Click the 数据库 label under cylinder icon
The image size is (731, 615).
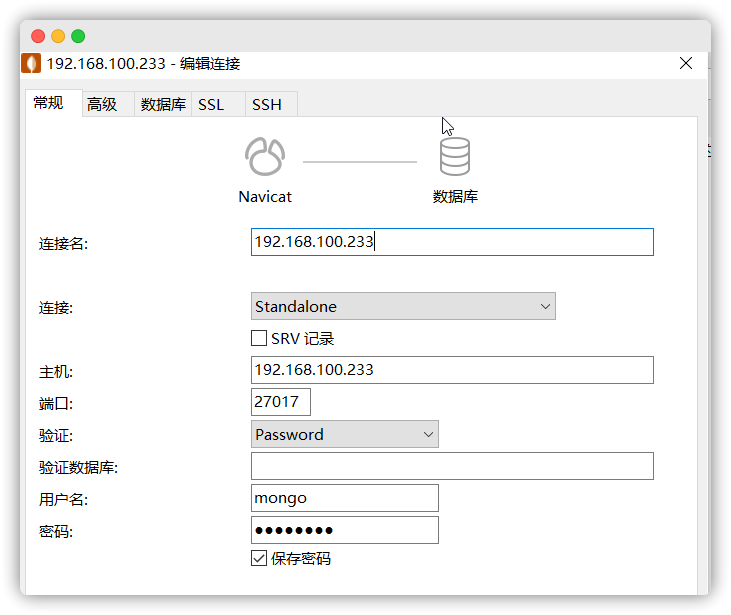click(455, 197)
